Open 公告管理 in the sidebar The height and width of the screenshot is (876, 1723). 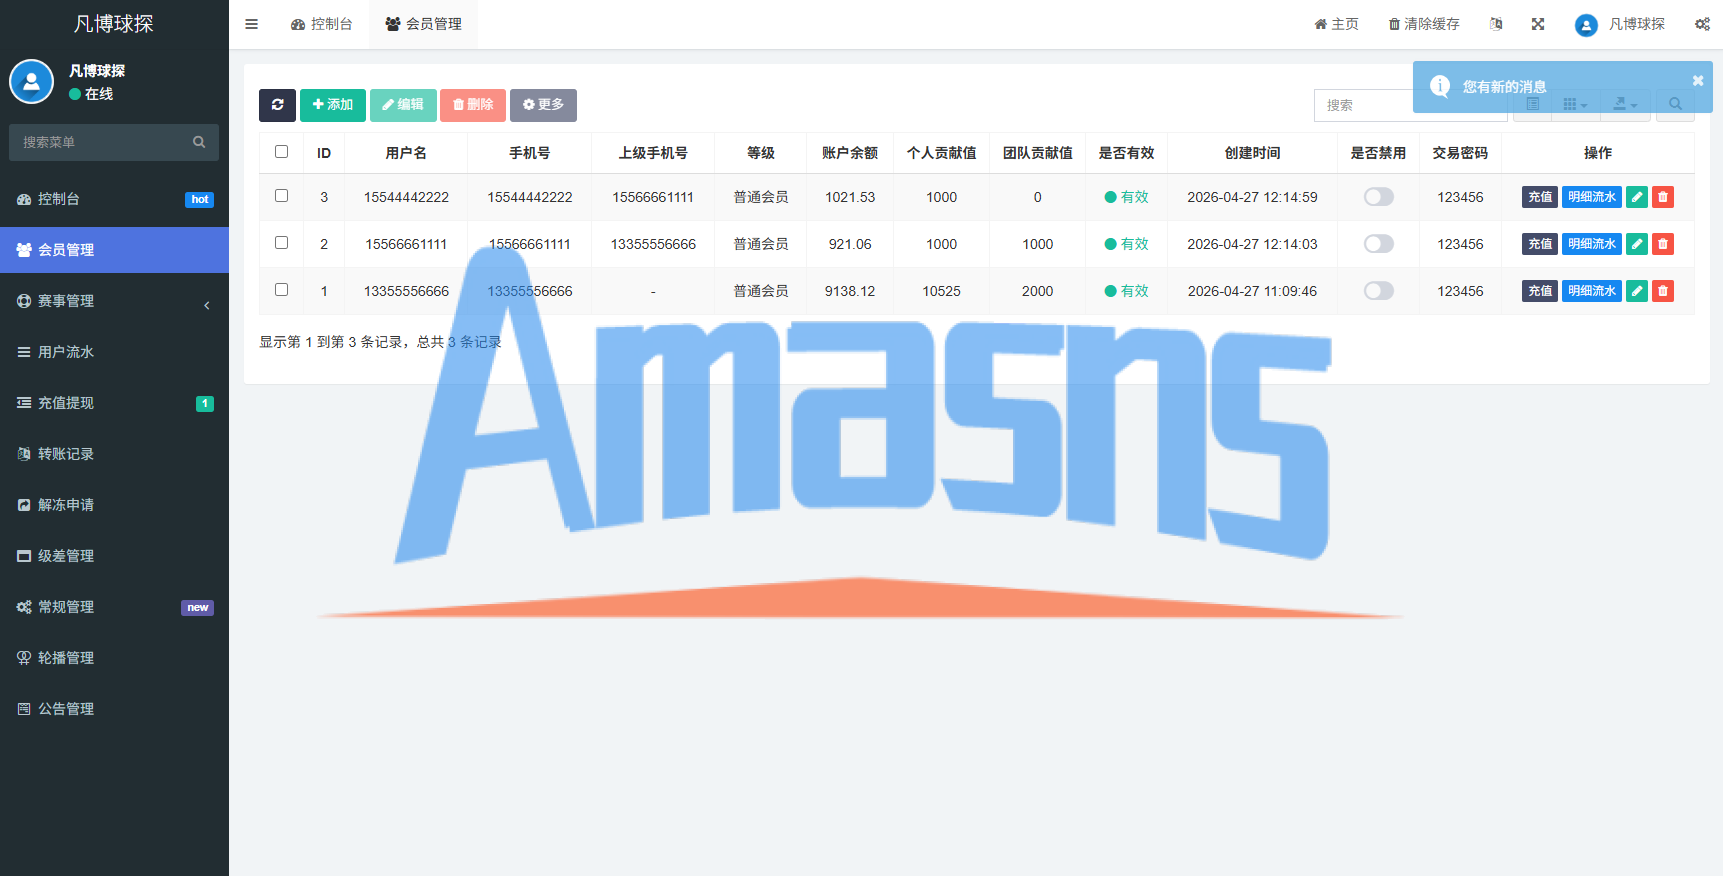pos(114,709)
